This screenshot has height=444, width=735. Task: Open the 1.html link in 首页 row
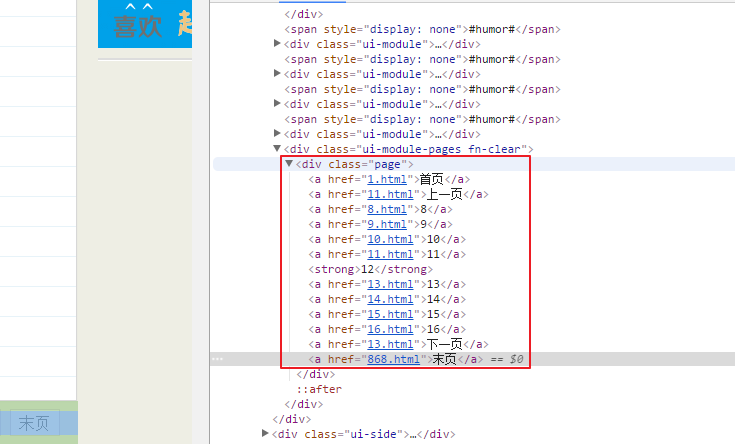click(x=387, y=179)
